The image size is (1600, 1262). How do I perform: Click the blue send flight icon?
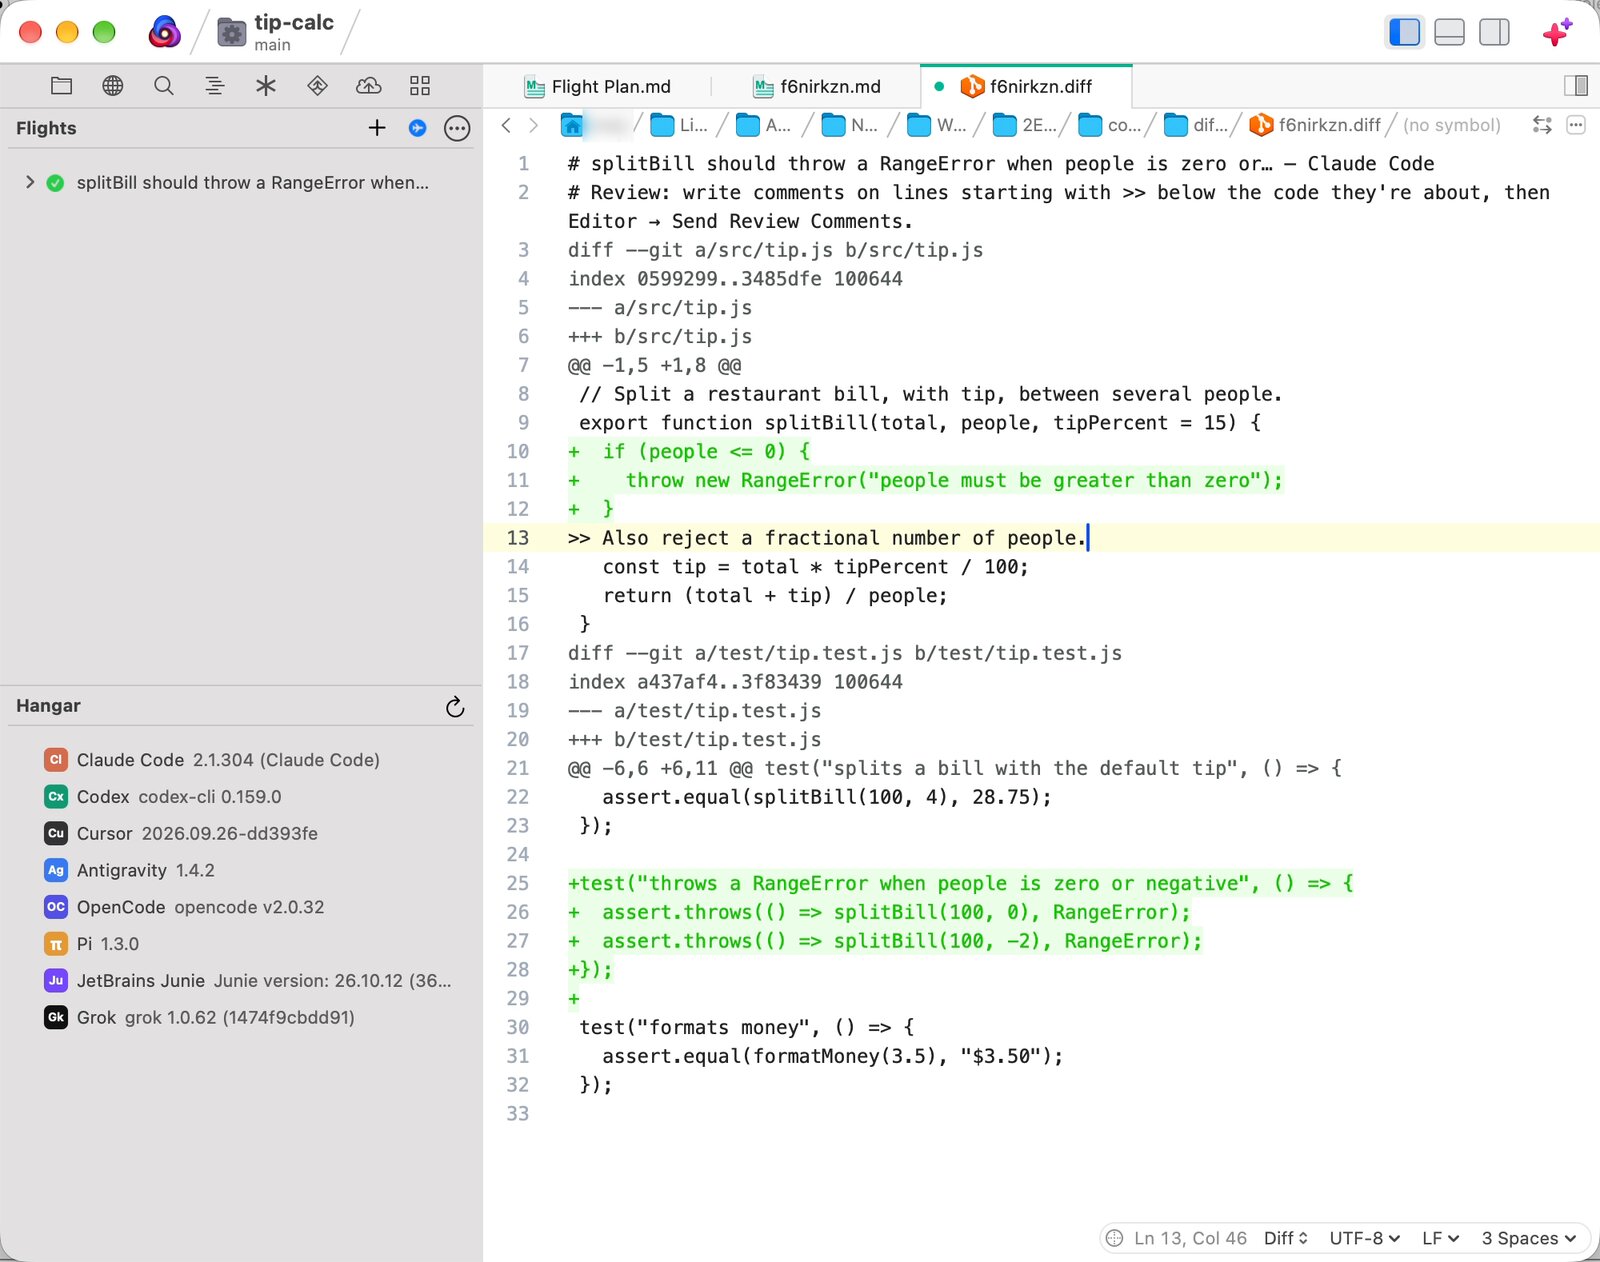(418, 128)
